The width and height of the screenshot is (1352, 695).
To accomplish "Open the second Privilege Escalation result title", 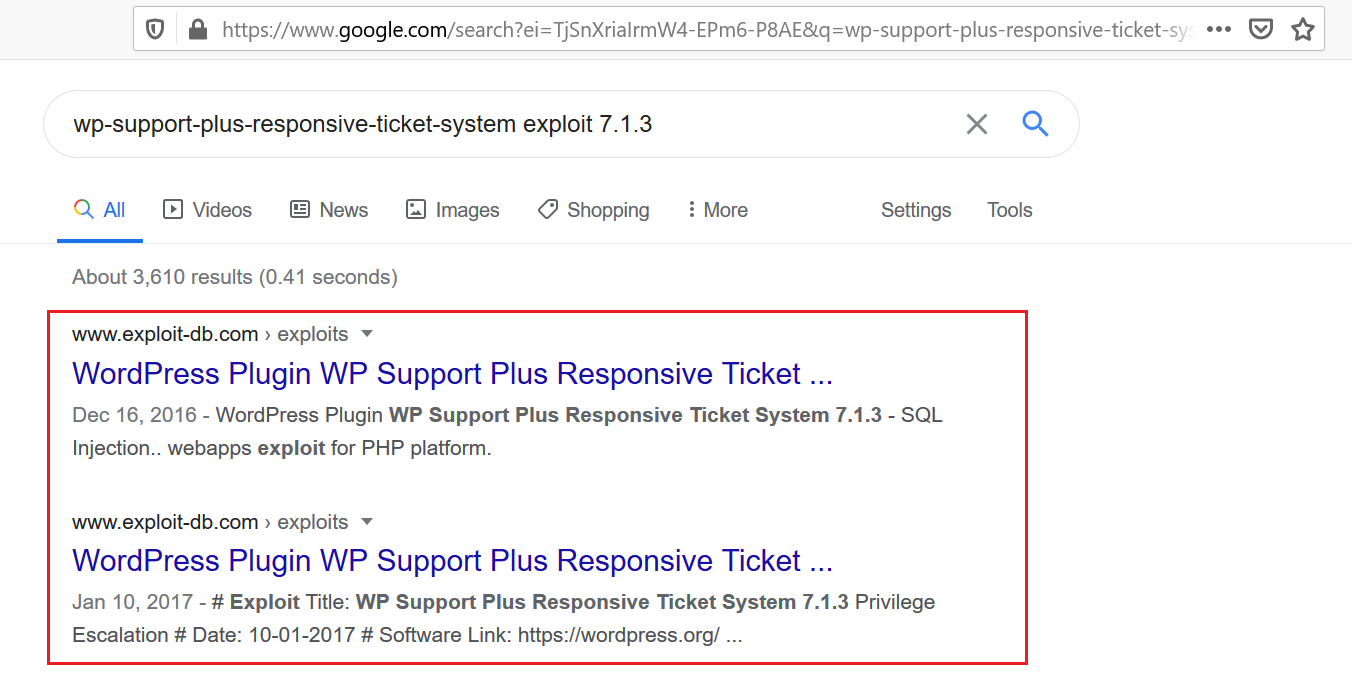I will 452,561.
